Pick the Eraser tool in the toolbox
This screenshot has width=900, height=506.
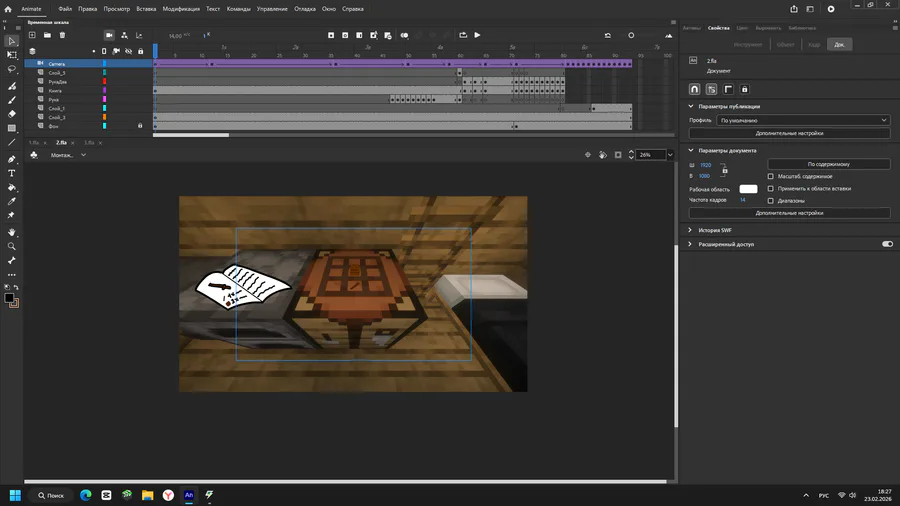(11, 114)
